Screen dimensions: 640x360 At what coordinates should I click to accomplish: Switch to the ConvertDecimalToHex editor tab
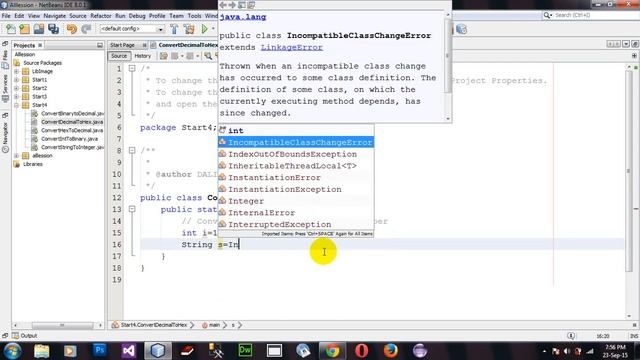click(x=188, y=45)
